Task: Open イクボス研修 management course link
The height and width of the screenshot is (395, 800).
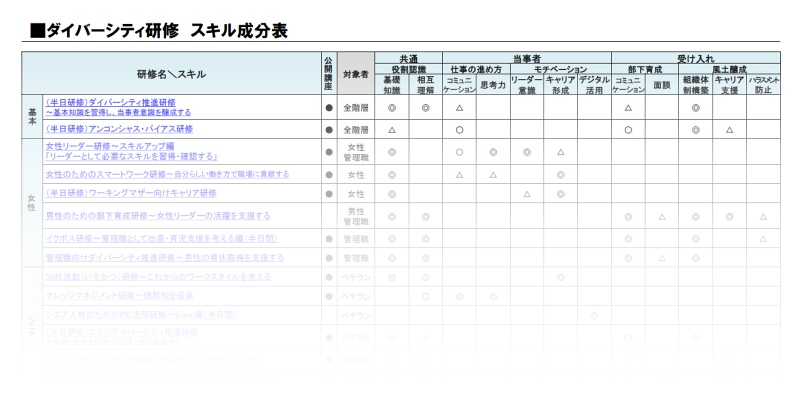Action: (162, 238)
